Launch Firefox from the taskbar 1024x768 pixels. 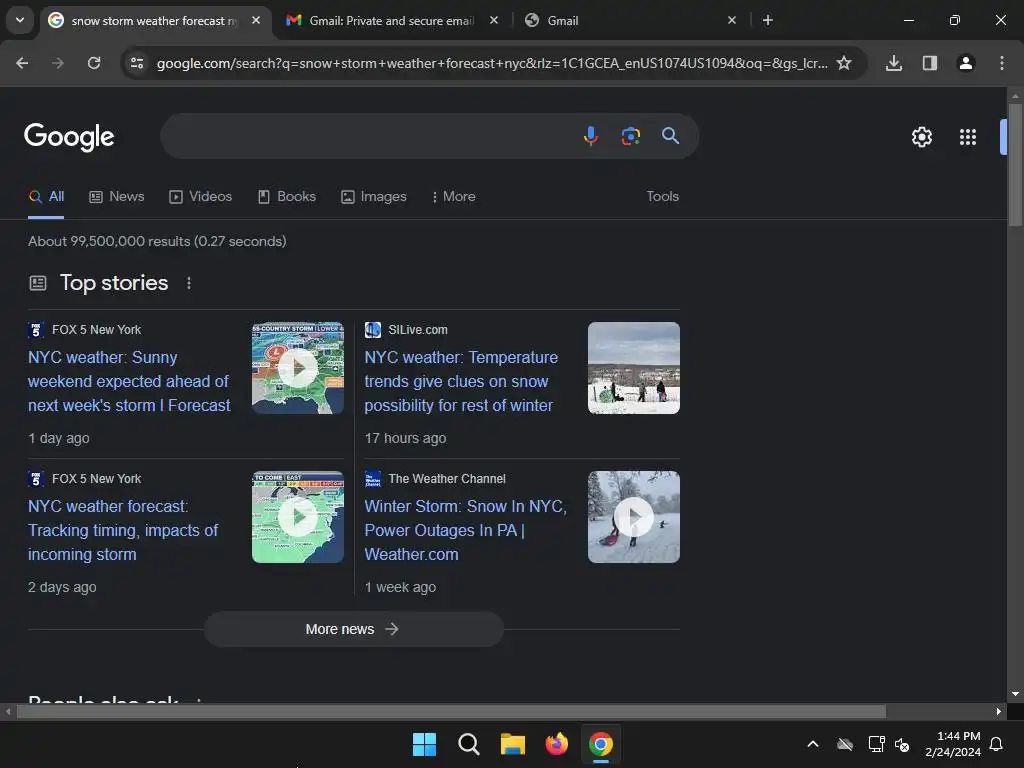[556, 744]
